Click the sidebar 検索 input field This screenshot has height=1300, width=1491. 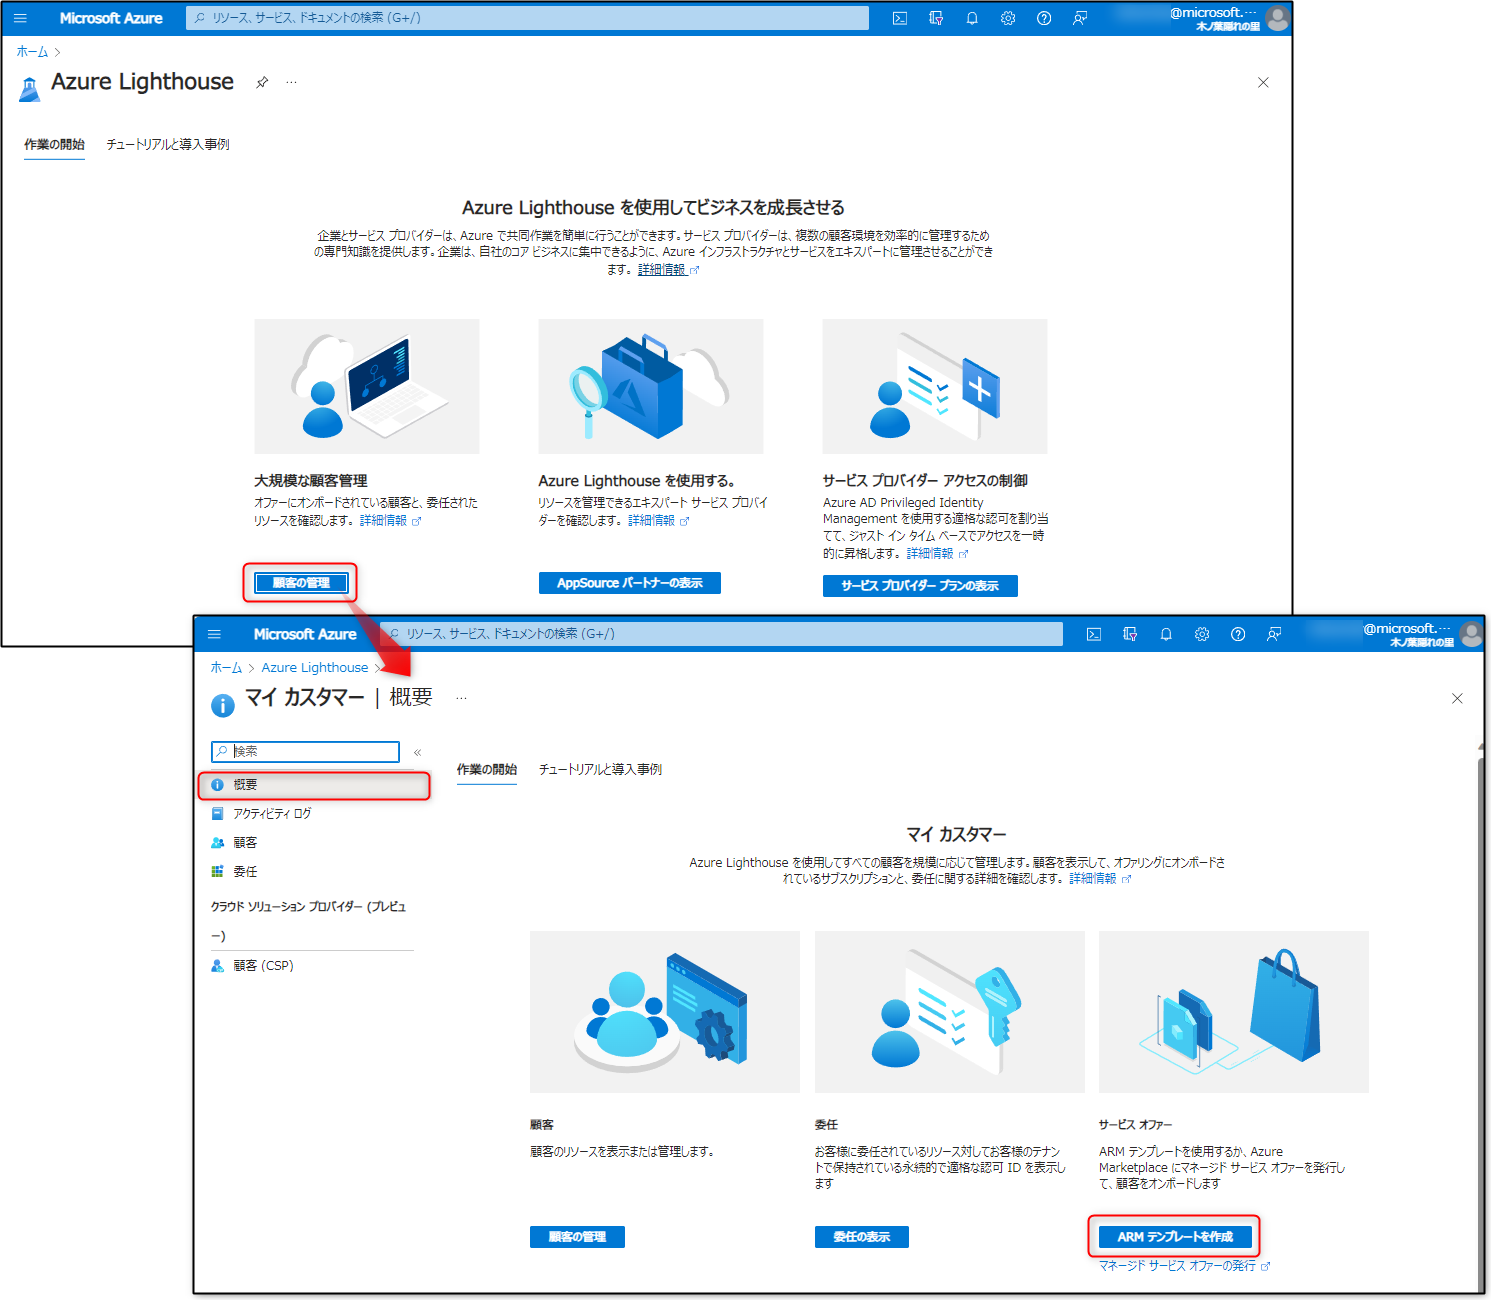(305, 751)
